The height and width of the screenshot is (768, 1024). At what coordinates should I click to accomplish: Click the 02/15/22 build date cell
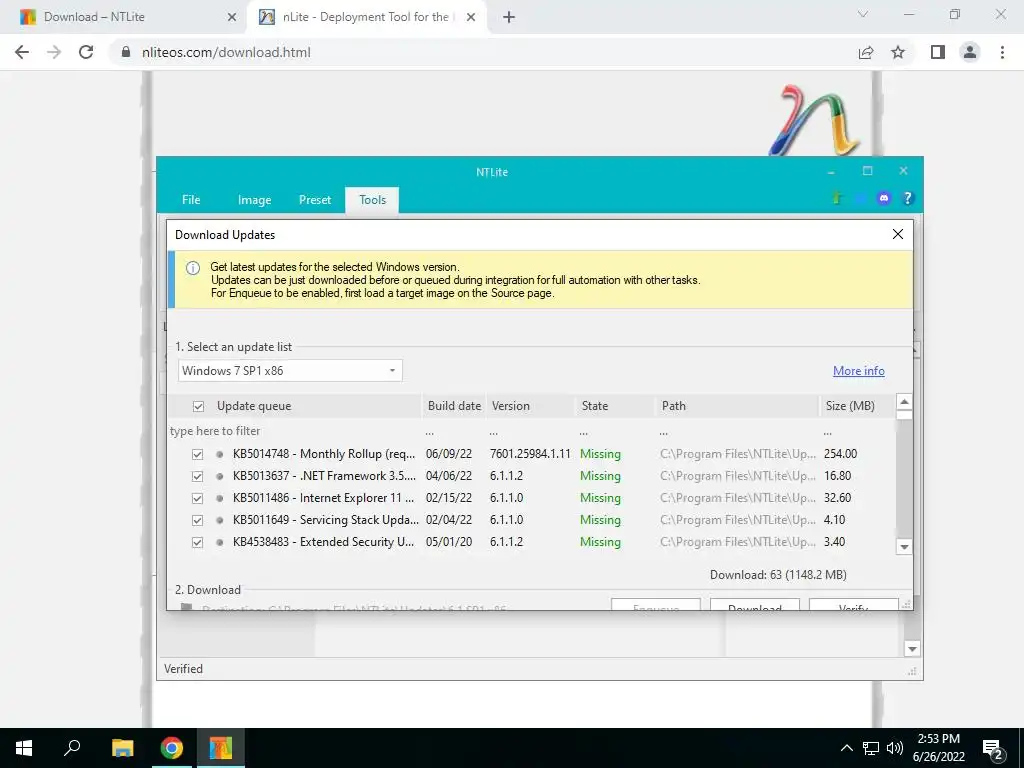(x=449, y=498)
